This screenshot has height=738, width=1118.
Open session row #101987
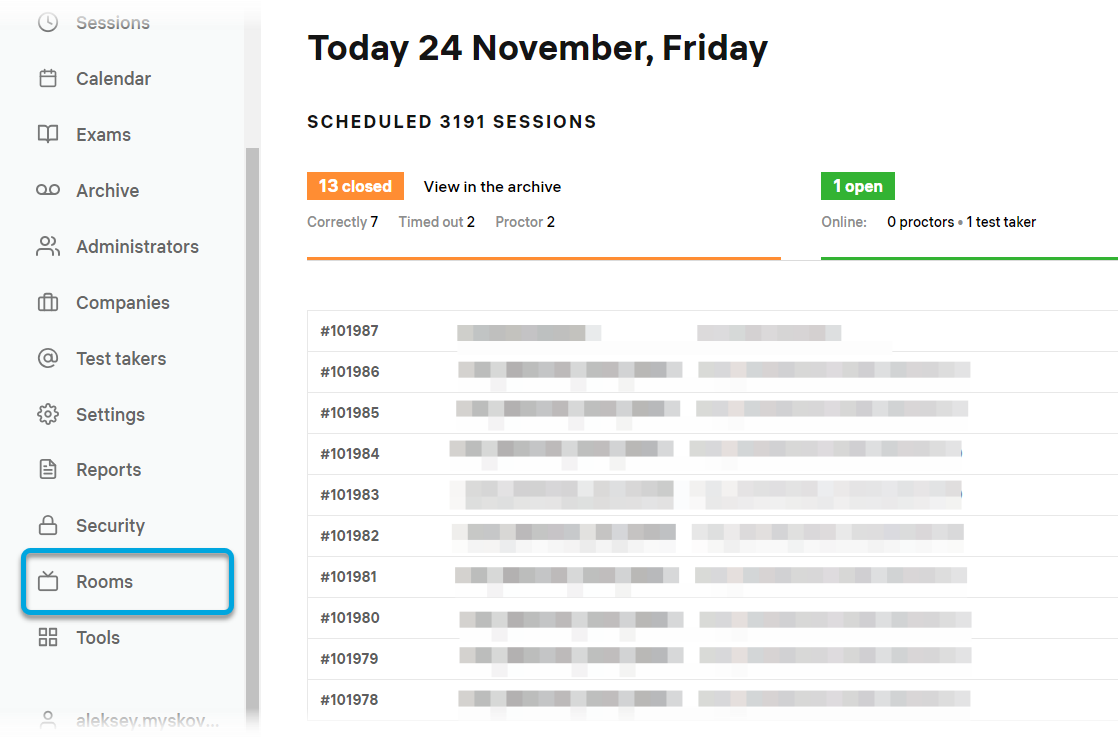349,331
